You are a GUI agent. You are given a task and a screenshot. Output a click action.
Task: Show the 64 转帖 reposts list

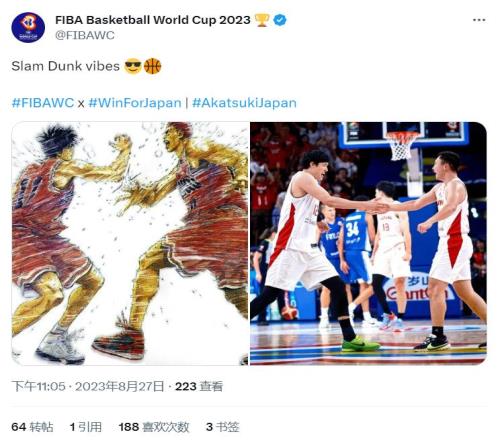(x=32, y=427)
